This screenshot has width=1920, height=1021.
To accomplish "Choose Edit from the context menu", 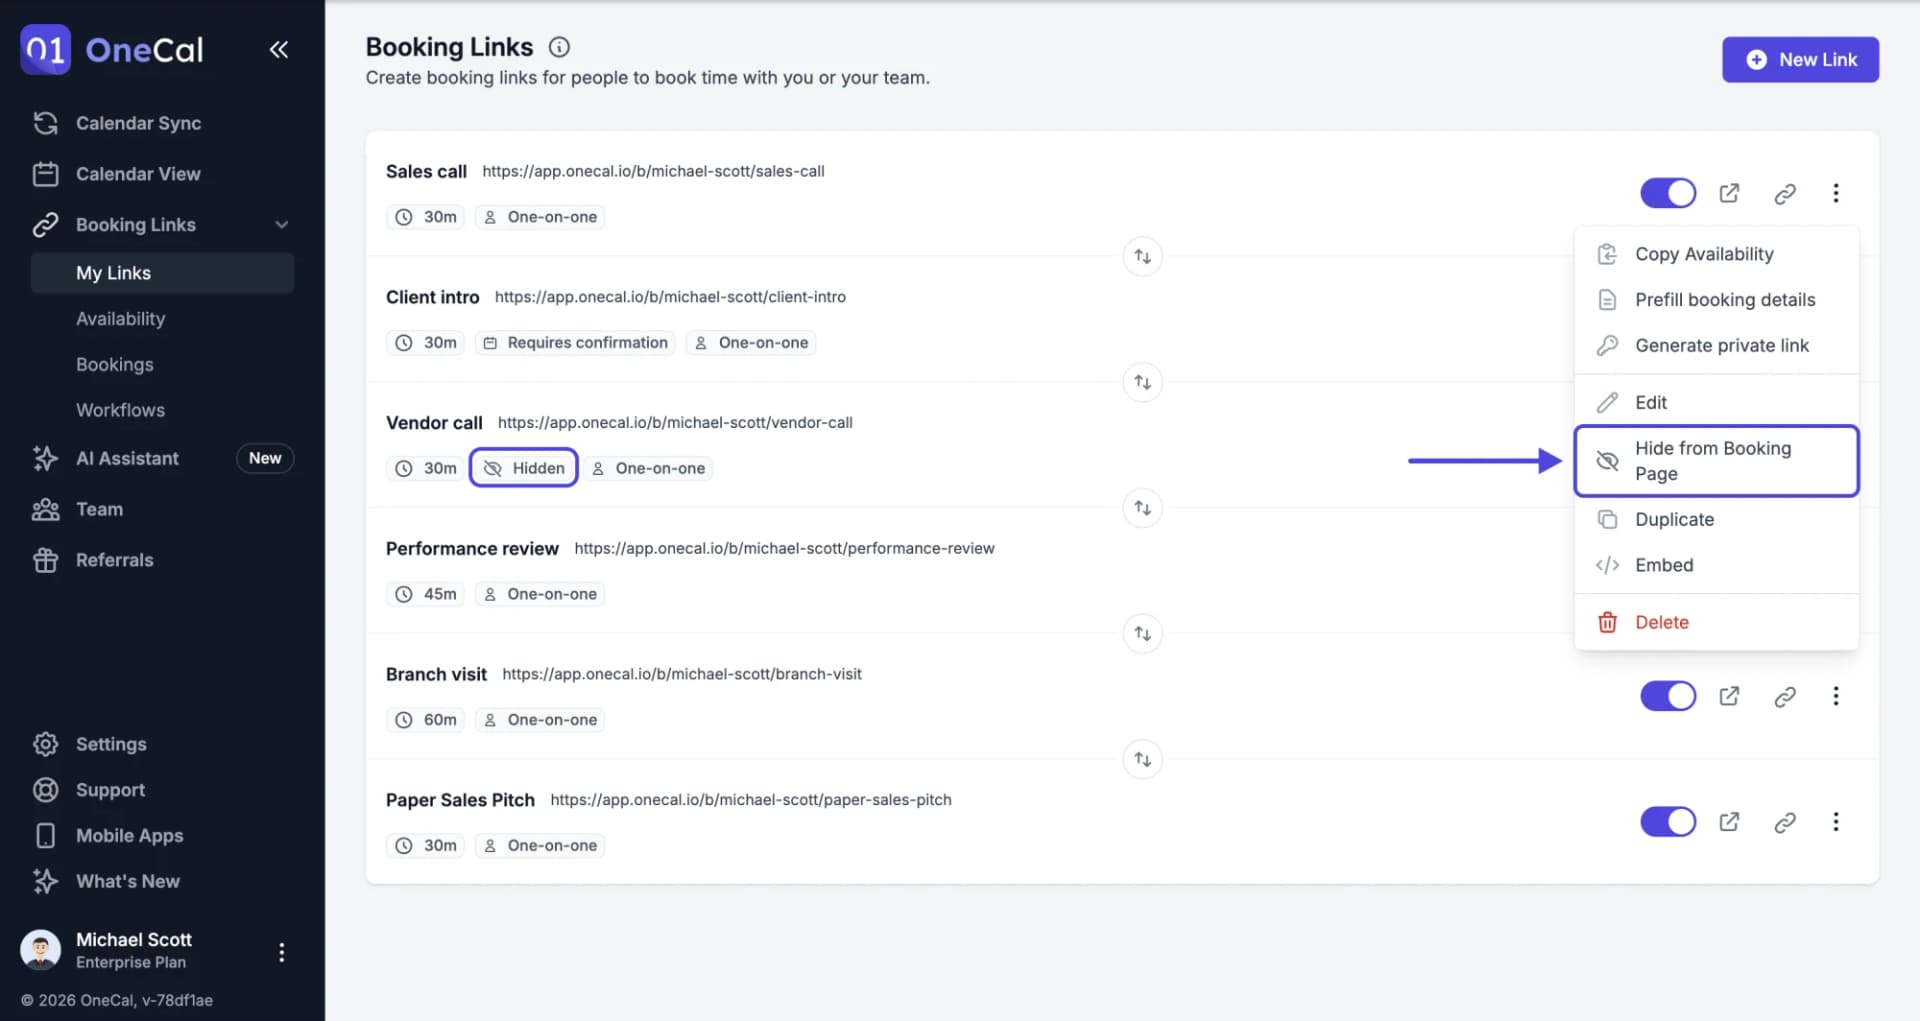I will coord(1716,403).
